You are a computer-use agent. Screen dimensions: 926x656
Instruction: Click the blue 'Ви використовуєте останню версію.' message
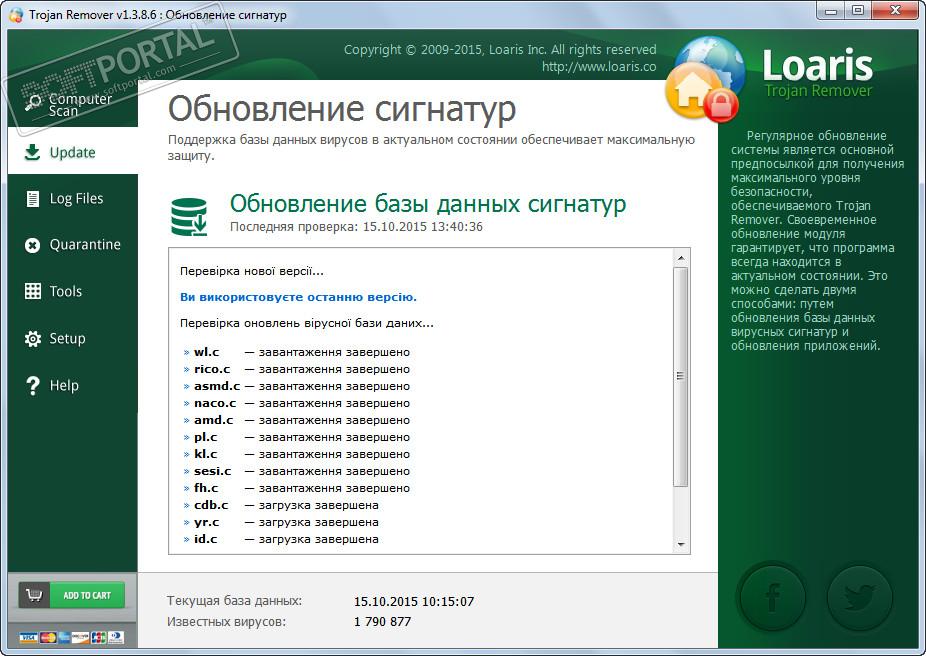tap(298, 297)
